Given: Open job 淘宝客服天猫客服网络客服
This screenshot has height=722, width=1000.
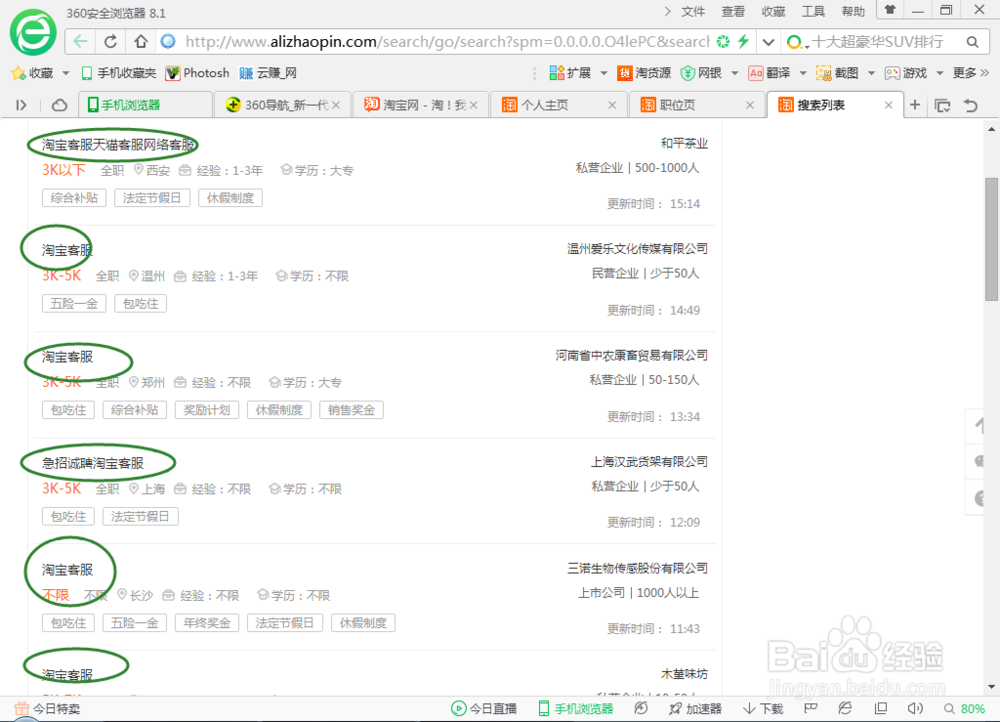Looking at the screenshot, I should click(x=118, y=145).
